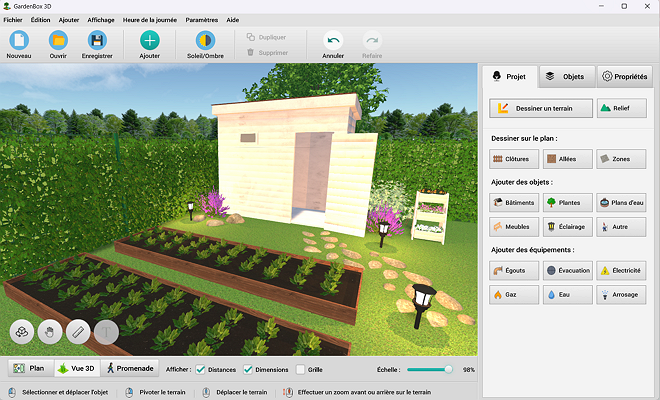Add furniture via Meubles
Viewport: 660px width, 400px height.
(514, 227)
